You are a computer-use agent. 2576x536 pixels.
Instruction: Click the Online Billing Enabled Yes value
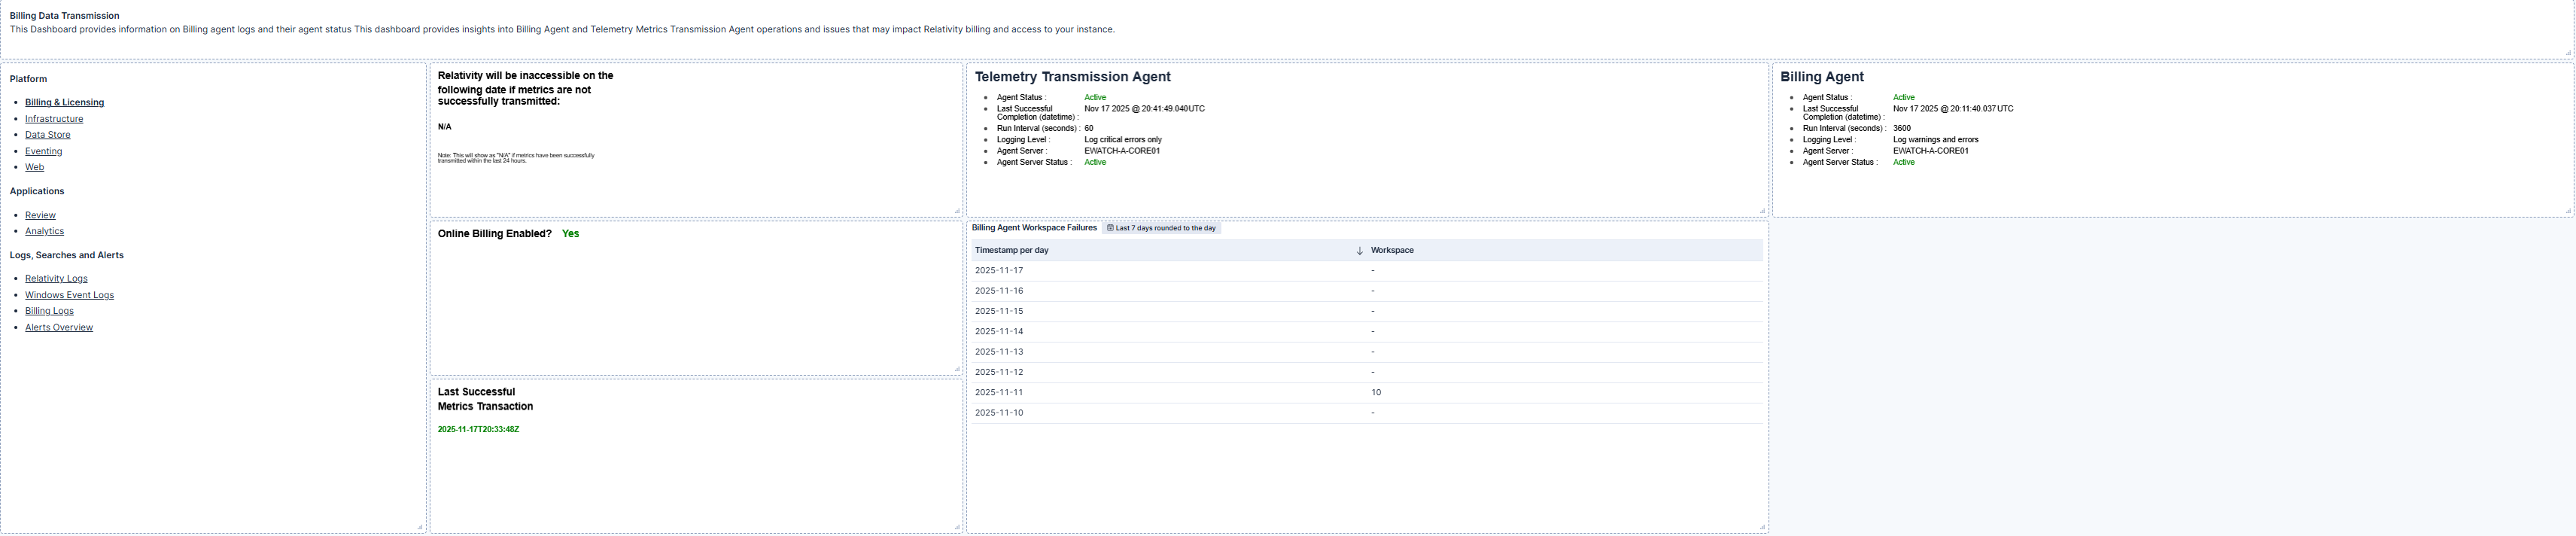(570, 234)
